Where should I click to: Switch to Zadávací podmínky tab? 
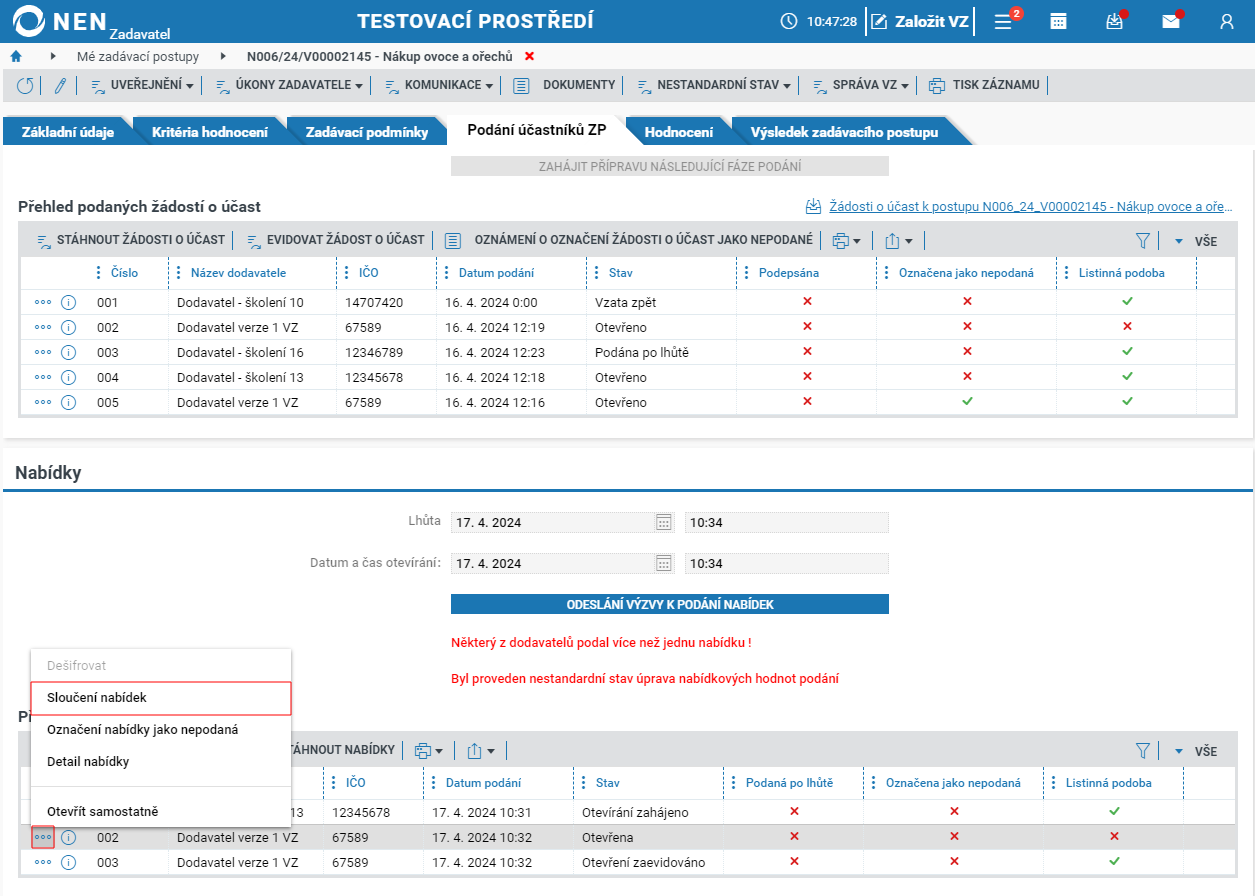(367, 132)
